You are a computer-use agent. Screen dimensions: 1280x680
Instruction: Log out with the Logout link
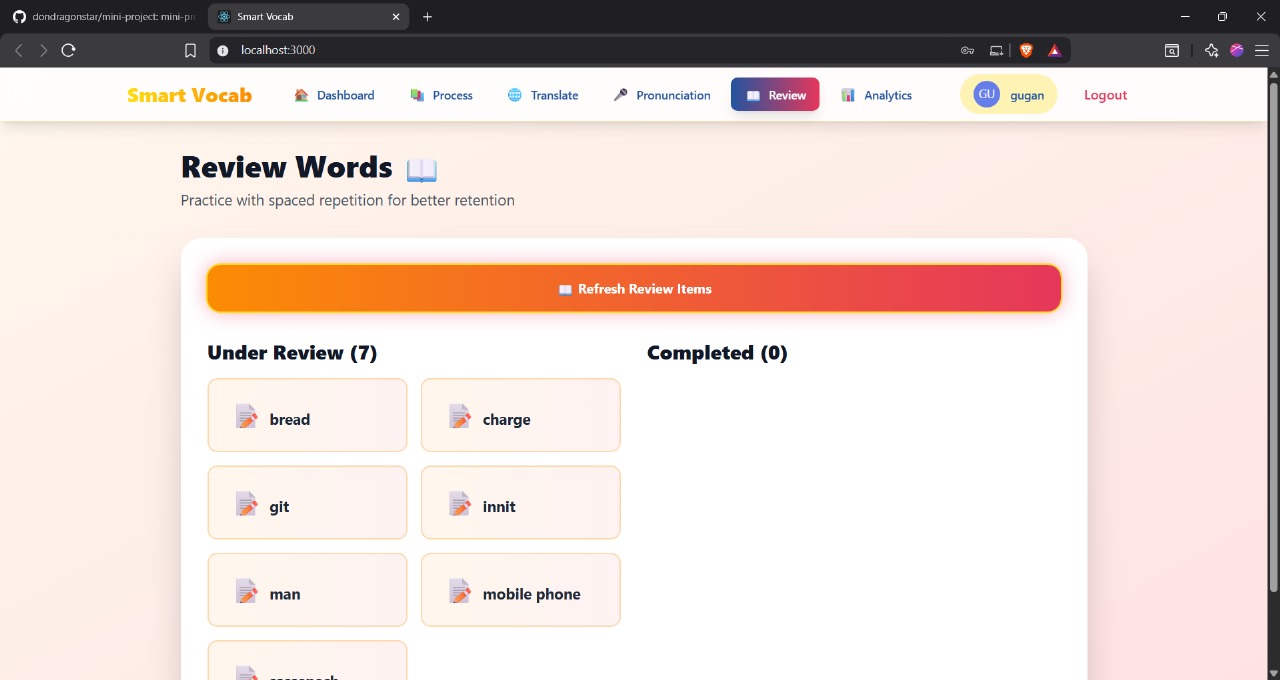1105,95
